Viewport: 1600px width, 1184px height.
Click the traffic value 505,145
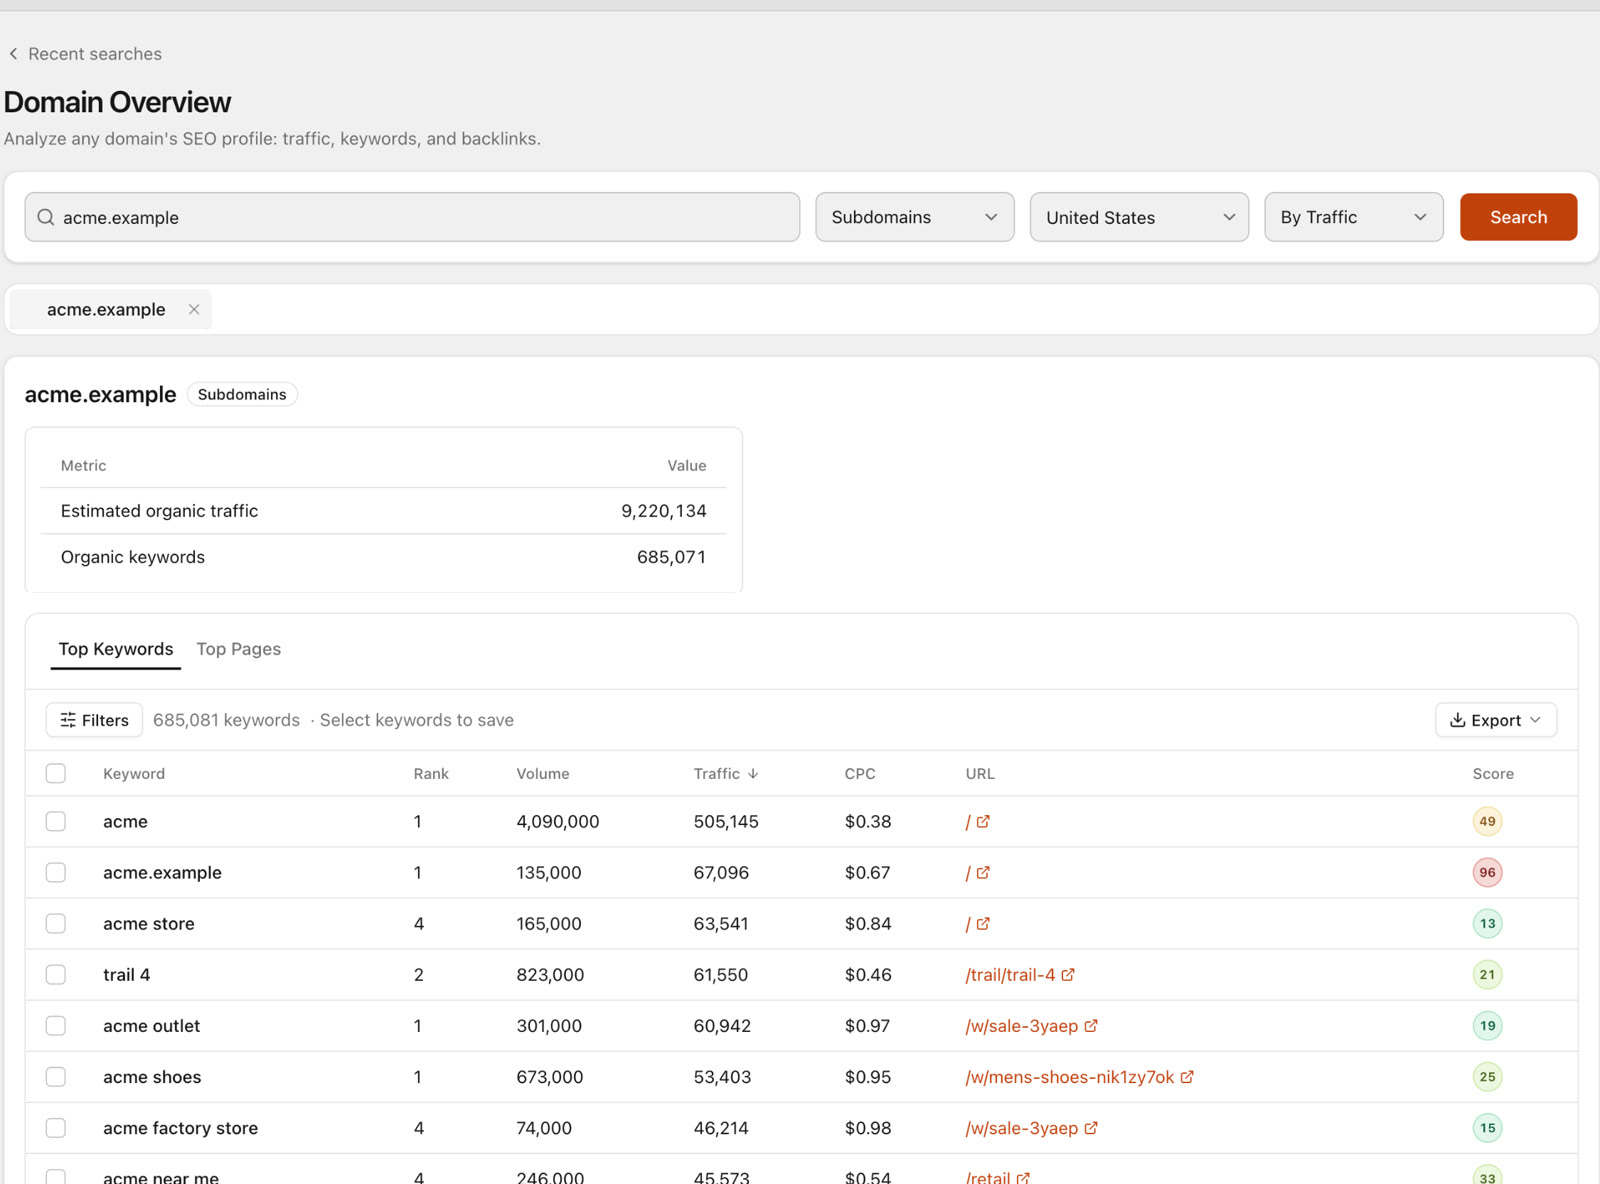click(x=726, y=821)
